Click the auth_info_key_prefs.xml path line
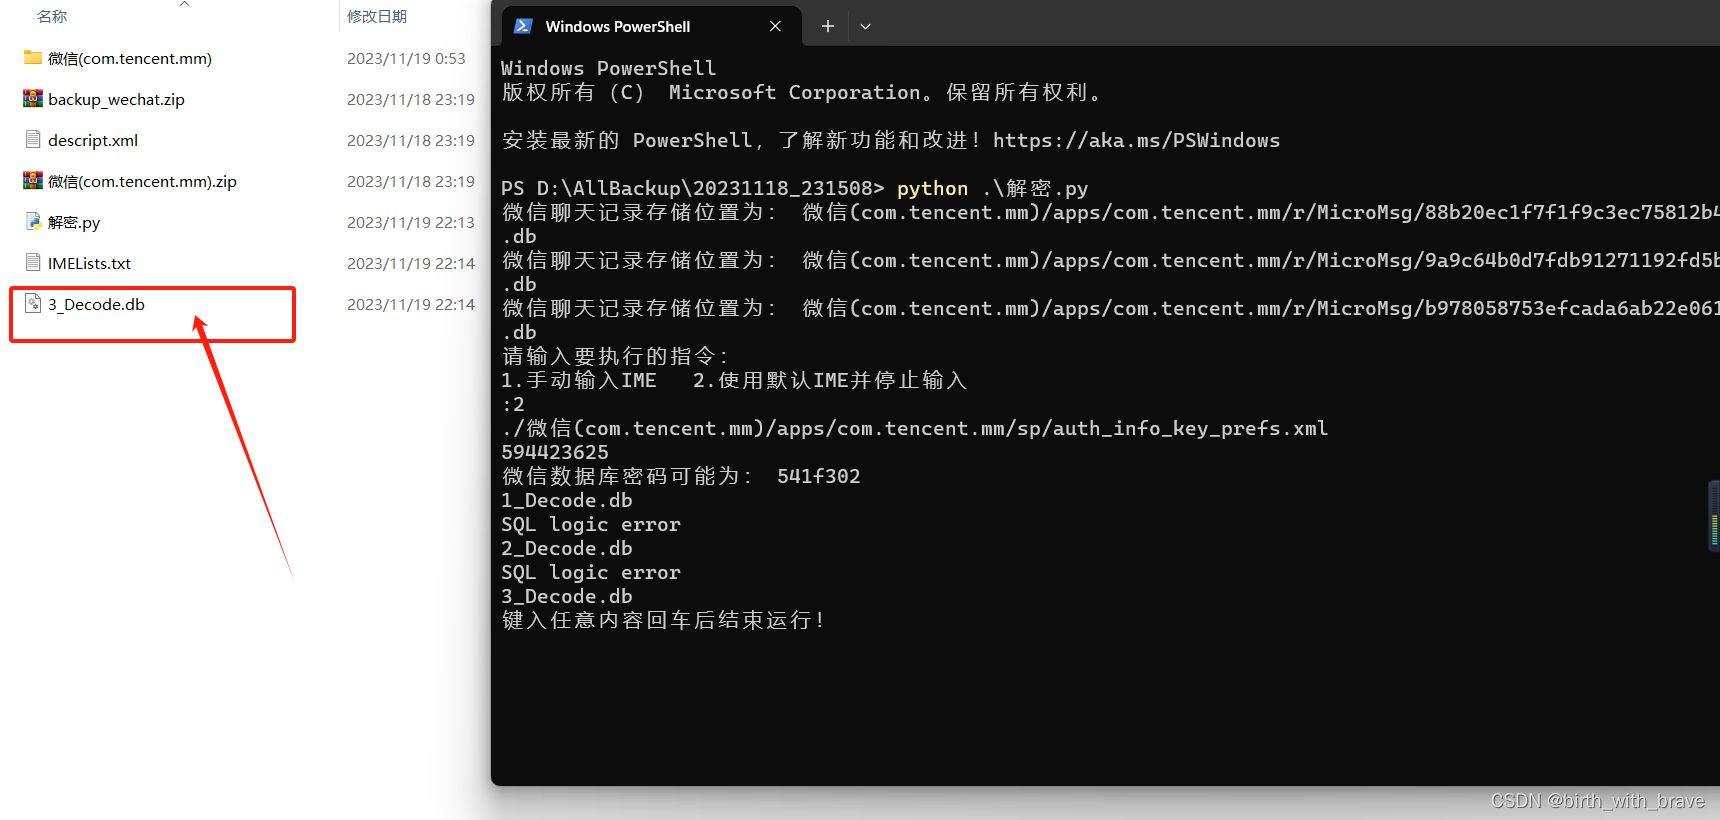The image size is (1720, 820). pyautogui.click(x=915, y=428)
